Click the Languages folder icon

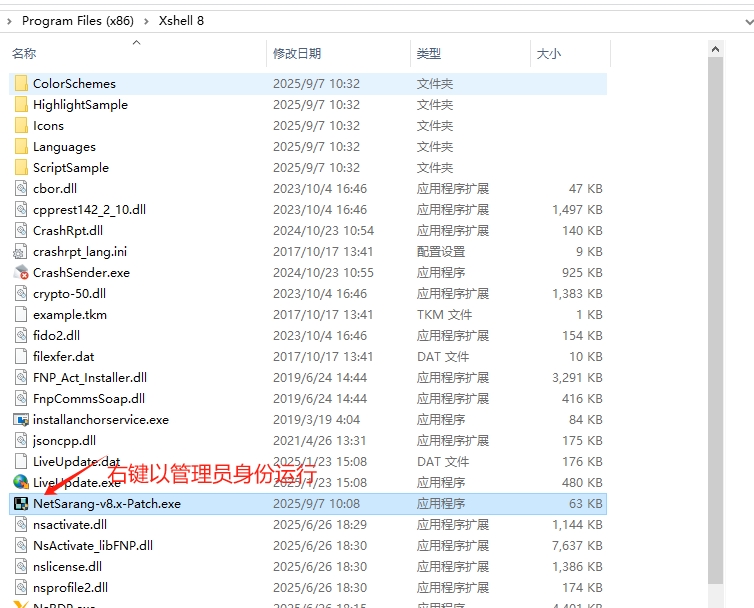[x=21, y=147]
